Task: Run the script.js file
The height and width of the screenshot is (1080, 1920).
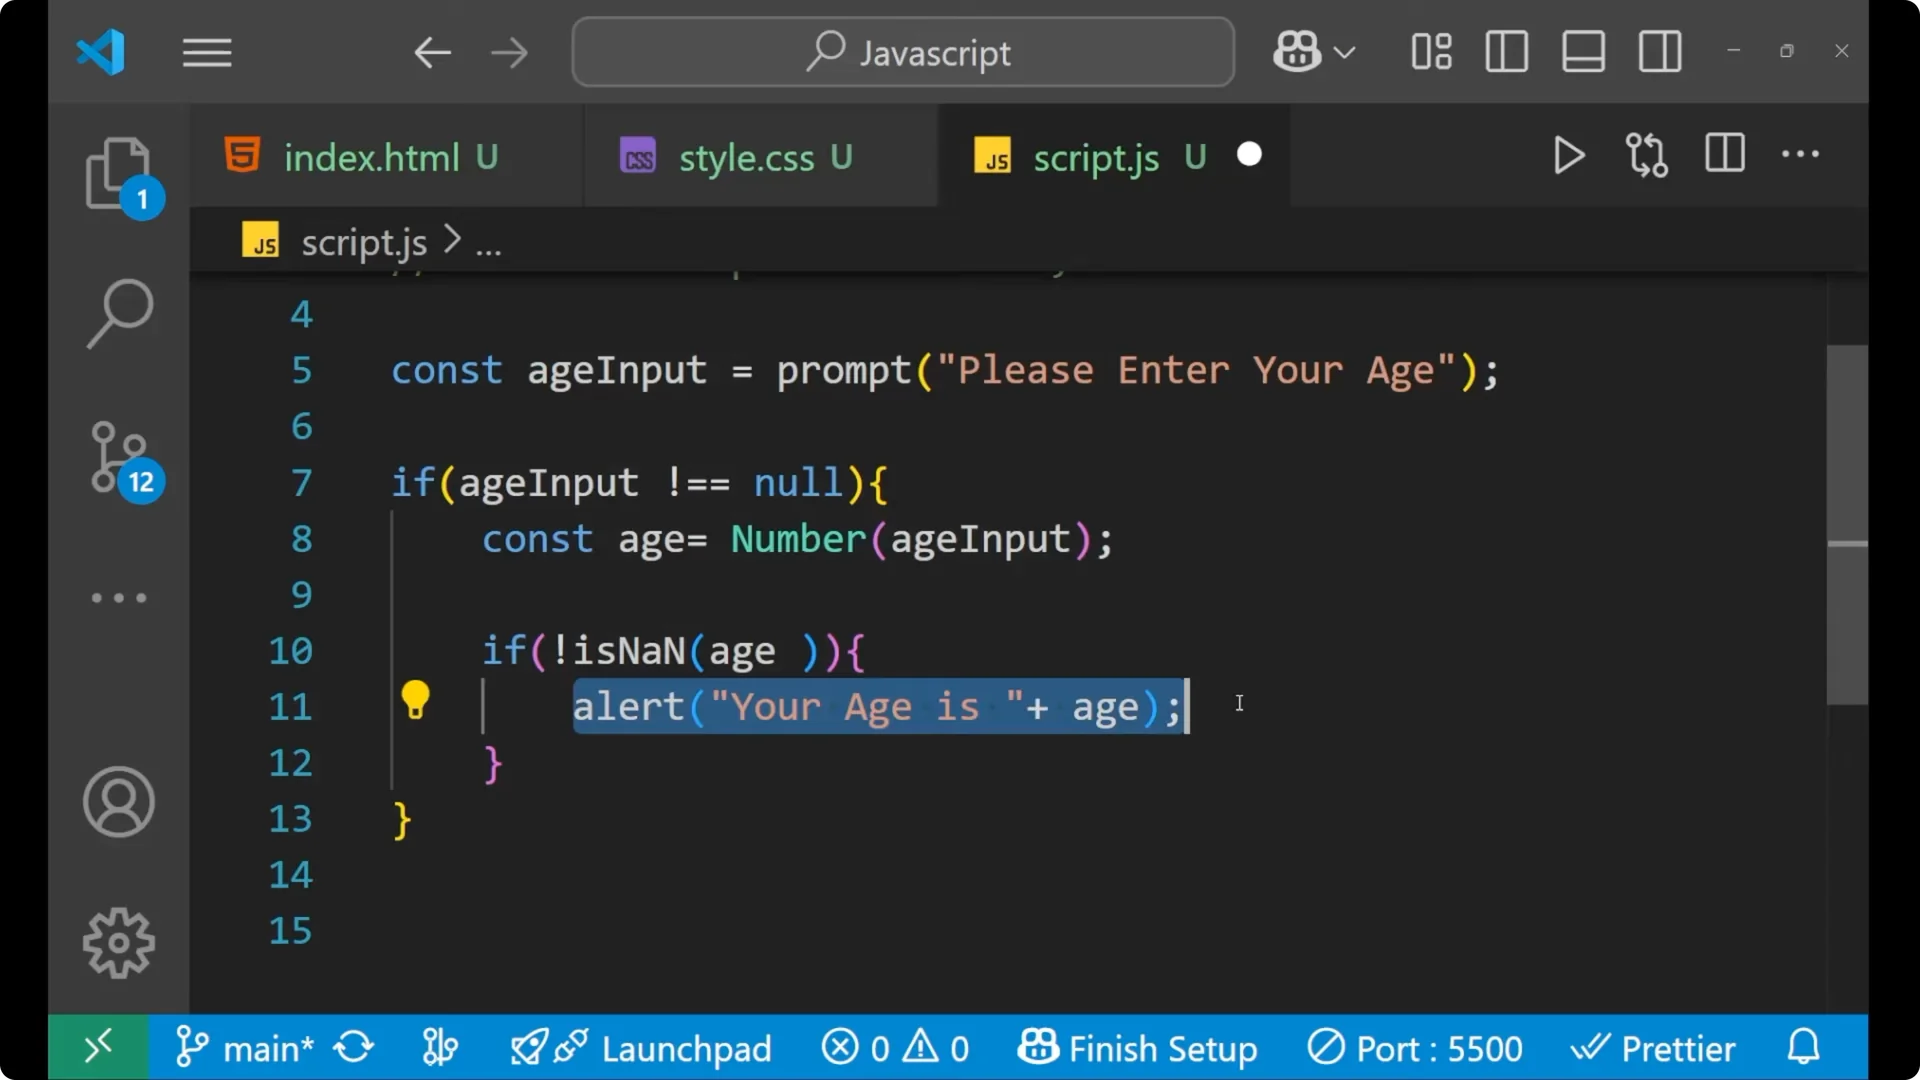Action: click(1568, 155)
